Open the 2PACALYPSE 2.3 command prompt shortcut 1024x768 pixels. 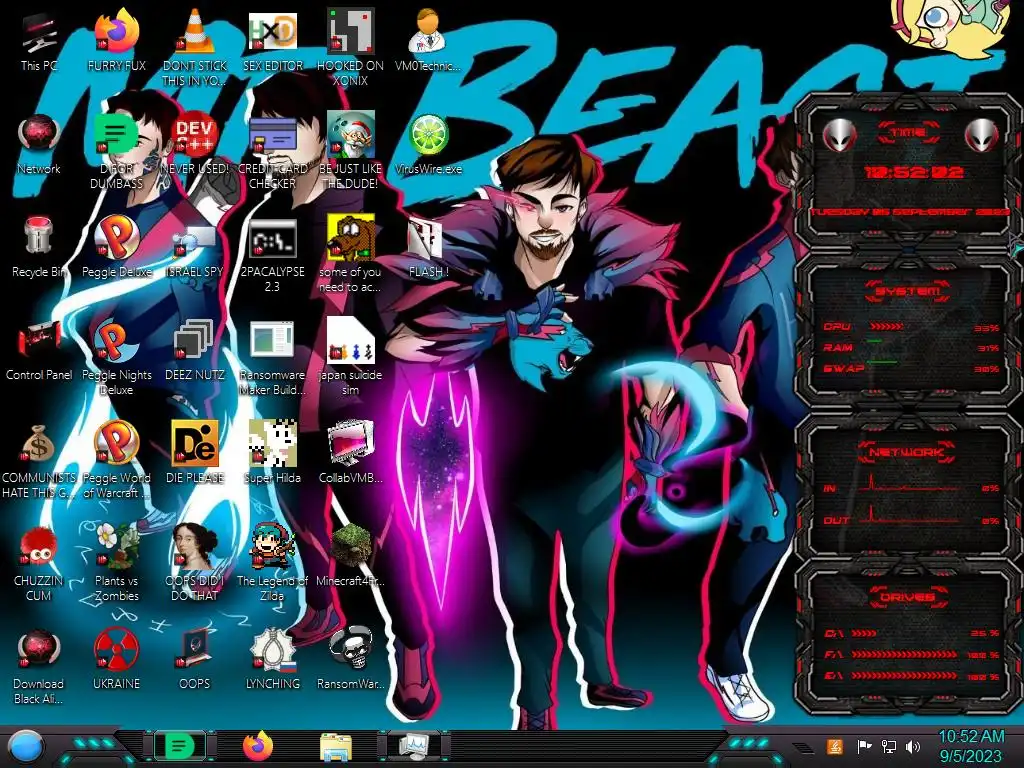tap(273, 255)
